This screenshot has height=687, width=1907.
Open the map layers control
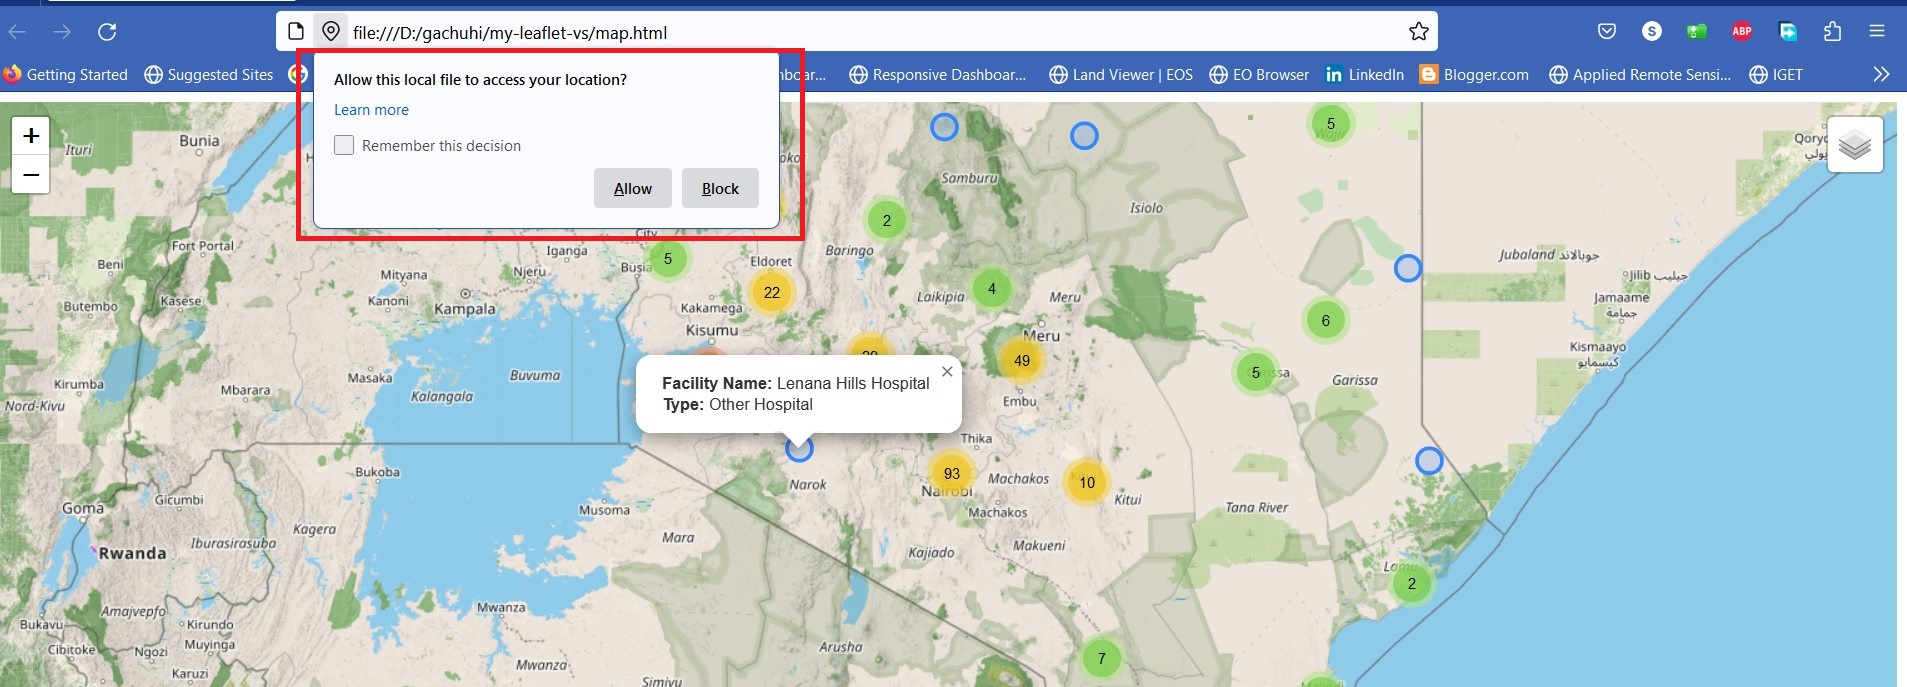1854,145
